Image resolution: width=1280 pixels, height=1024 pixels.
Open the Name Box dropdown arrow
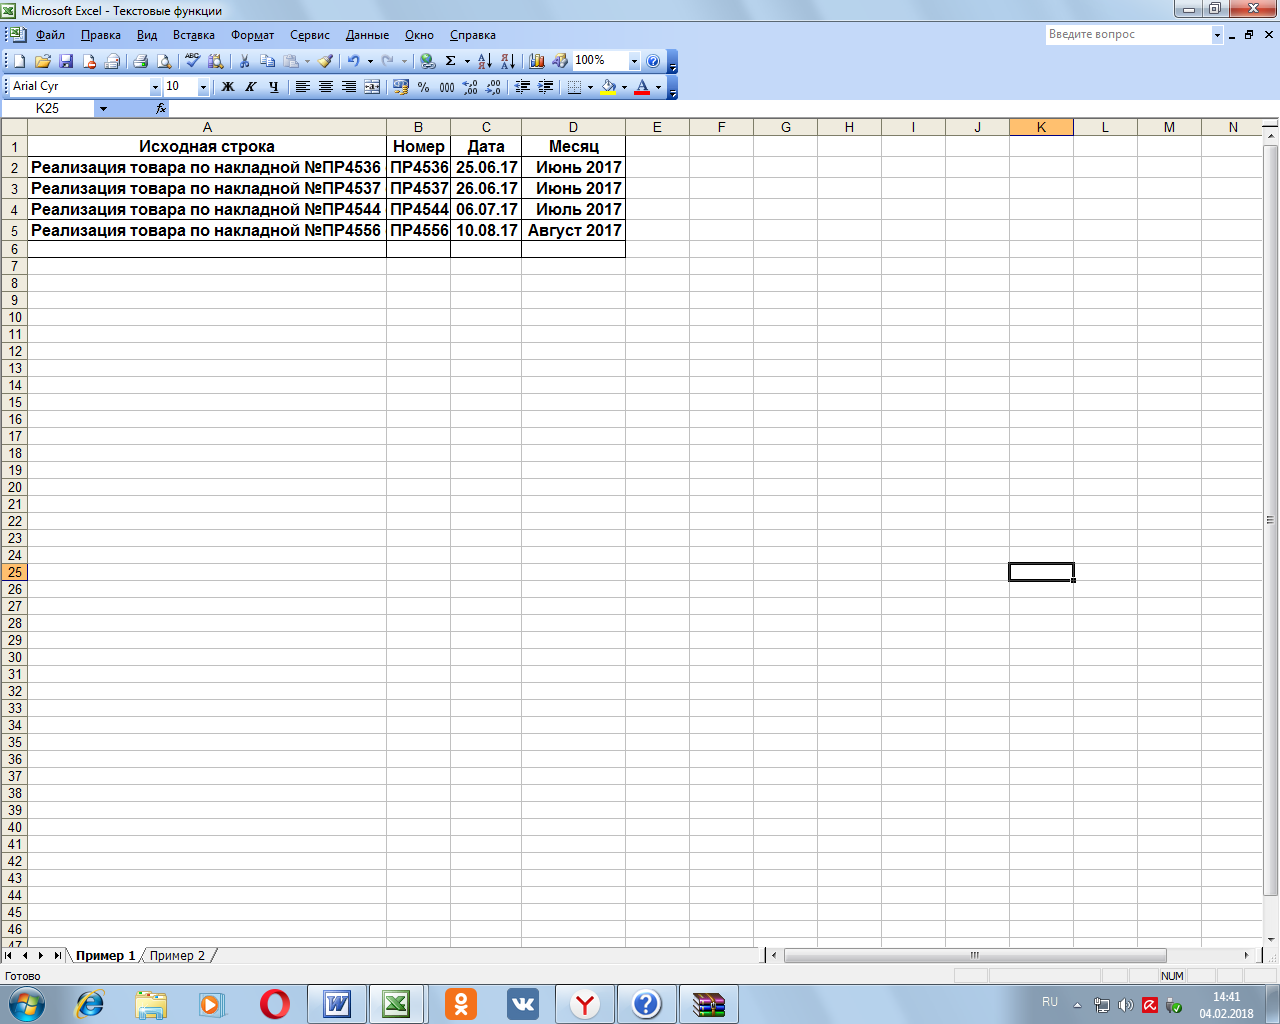[x=103, y=108]
